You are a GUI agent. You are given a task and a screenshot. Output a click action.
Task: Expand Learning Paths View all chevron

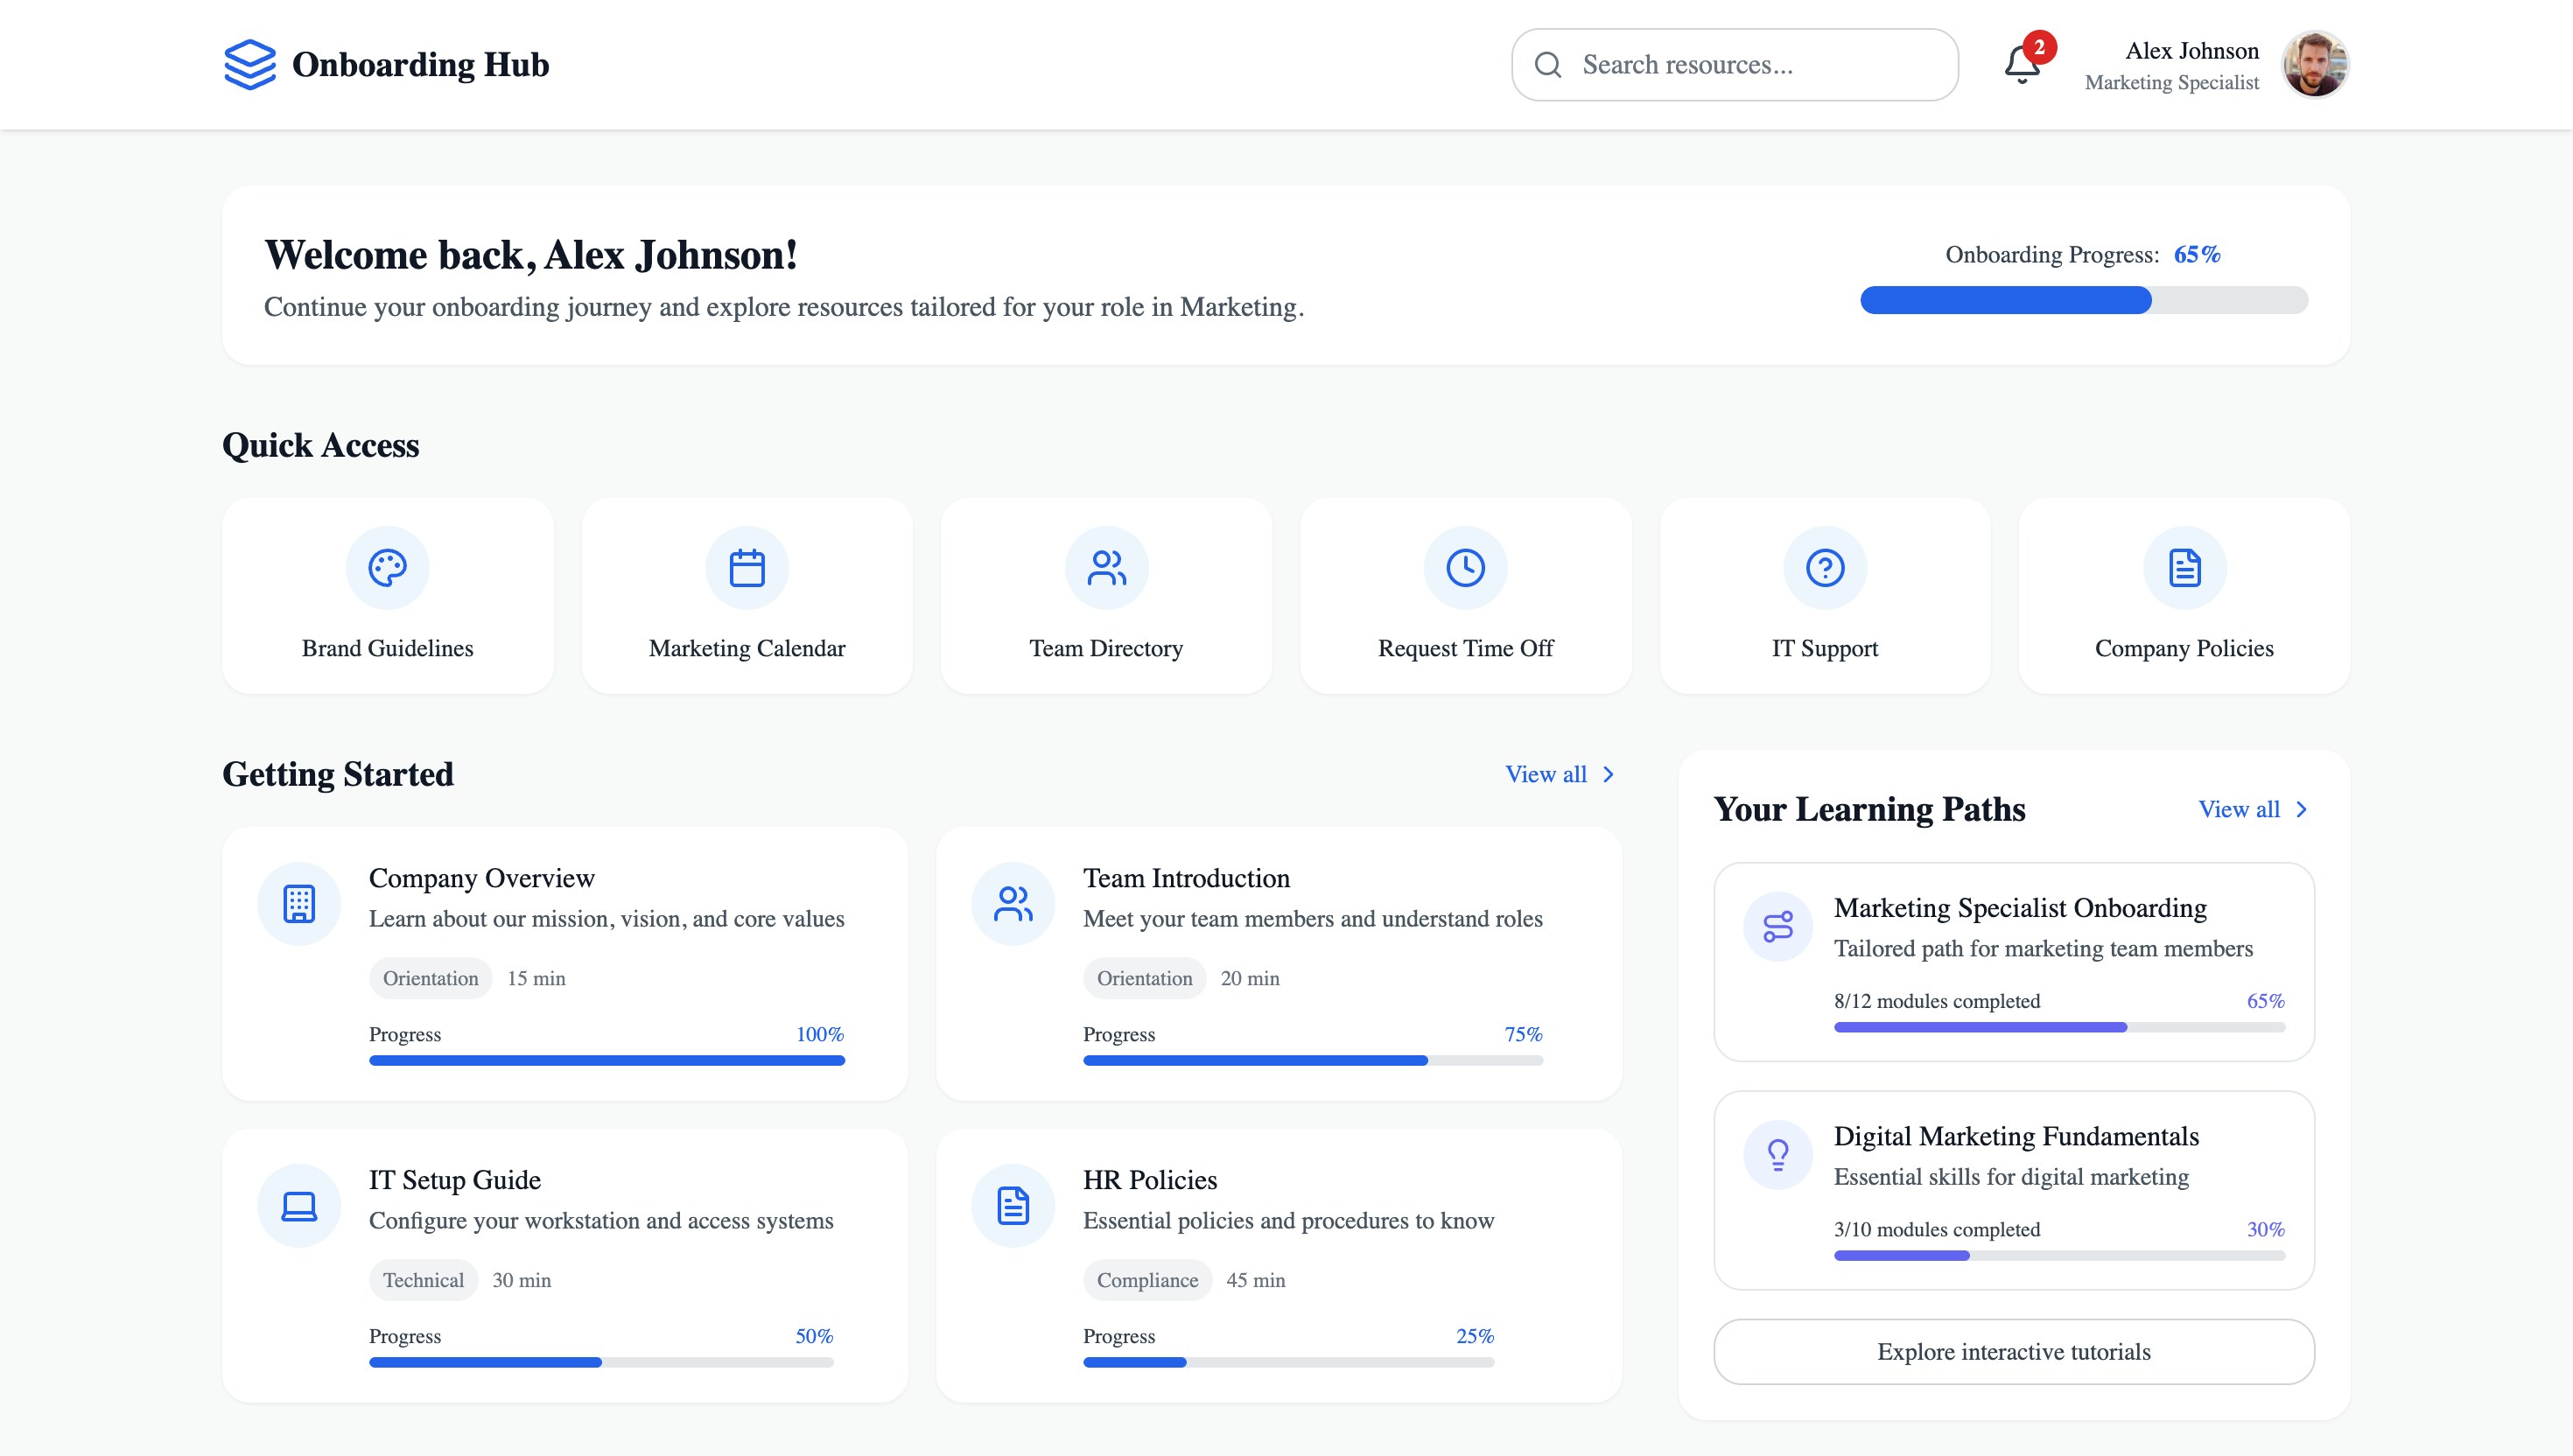click(x=2301, y=810)
